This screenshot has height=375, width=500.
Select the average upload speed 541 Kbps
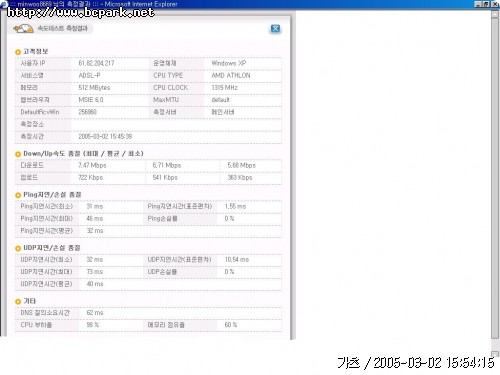point(165,177)
